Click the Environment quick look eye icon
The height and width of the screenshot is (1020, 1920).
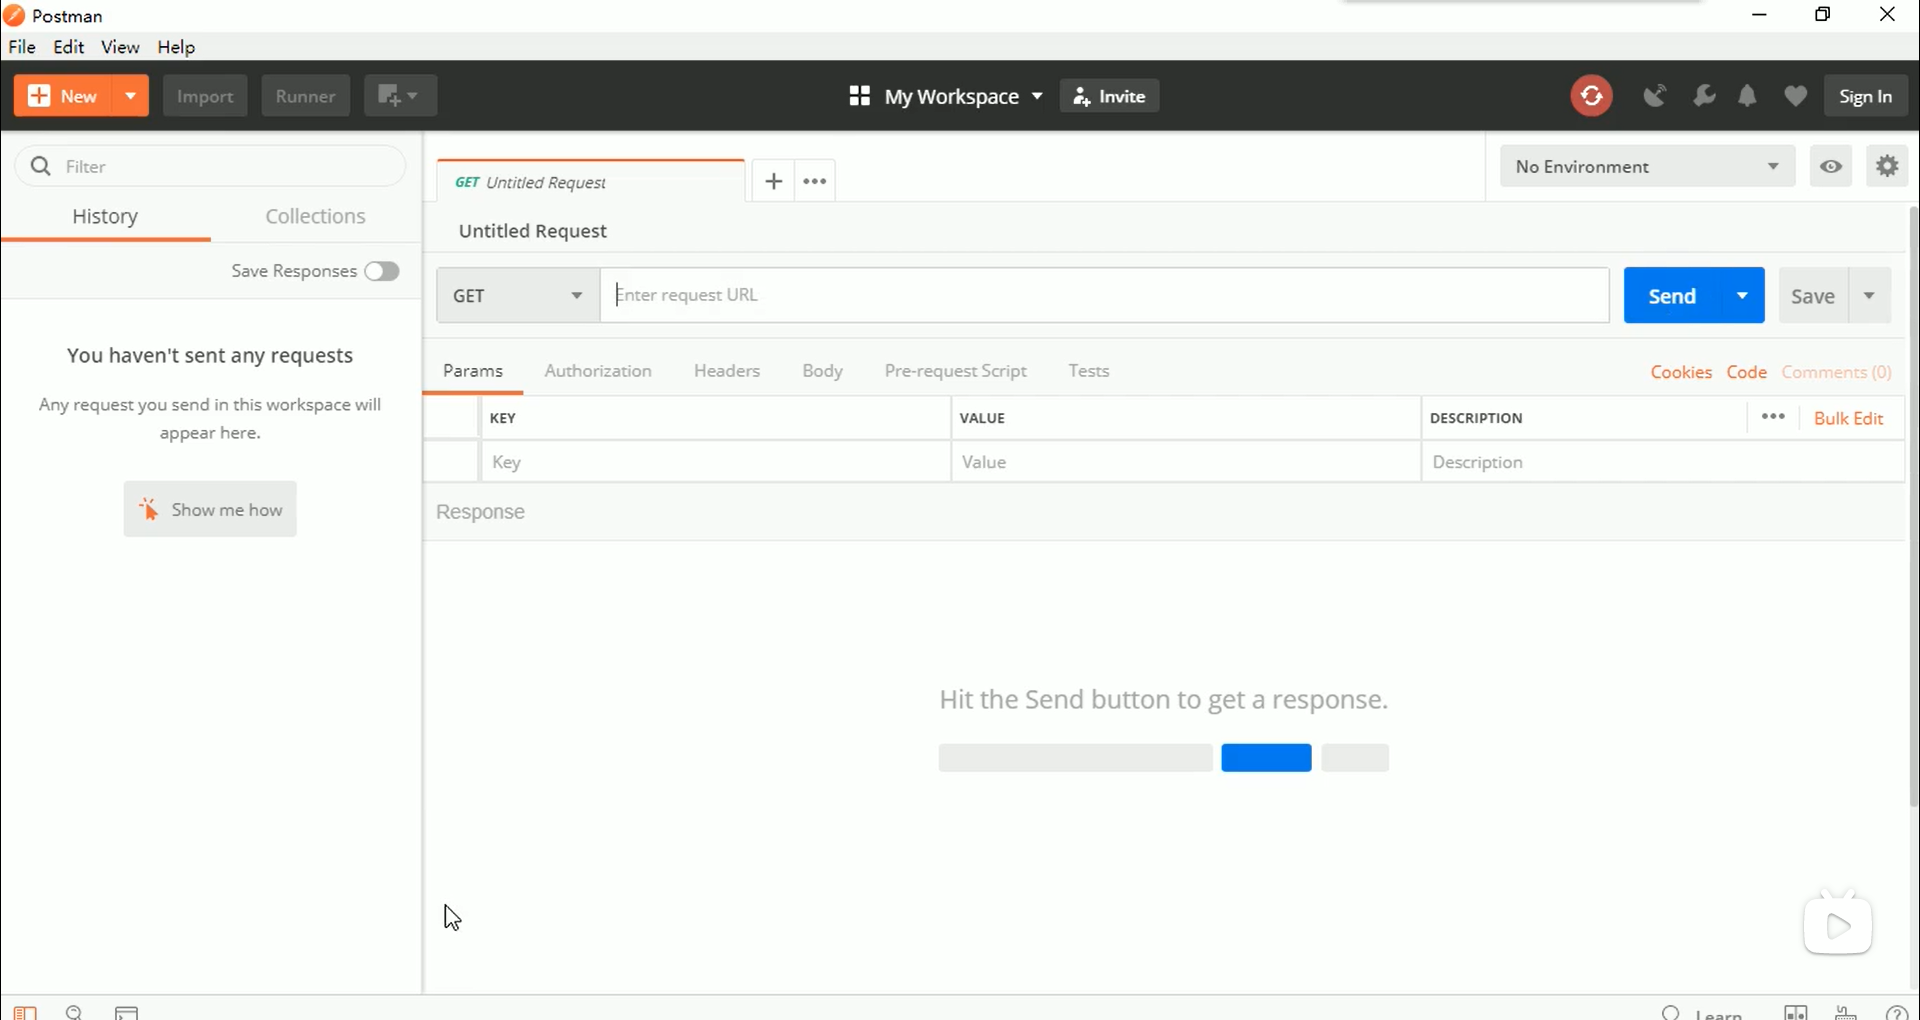[1831, 166]
